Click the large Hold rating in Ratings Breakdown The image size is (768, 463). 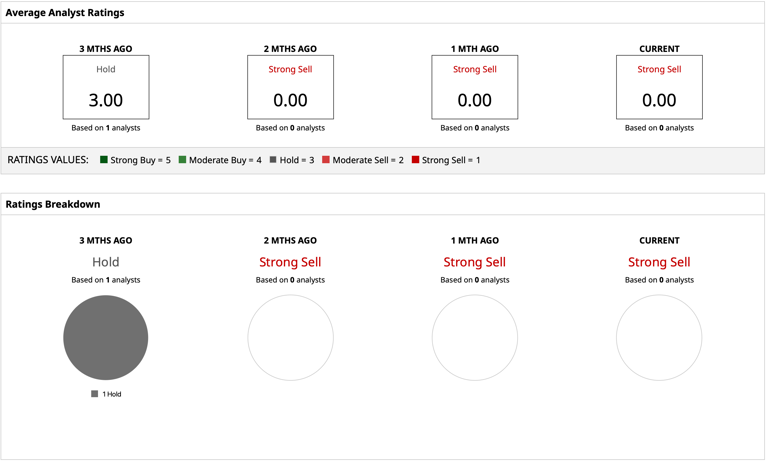(x=106, y=262)
